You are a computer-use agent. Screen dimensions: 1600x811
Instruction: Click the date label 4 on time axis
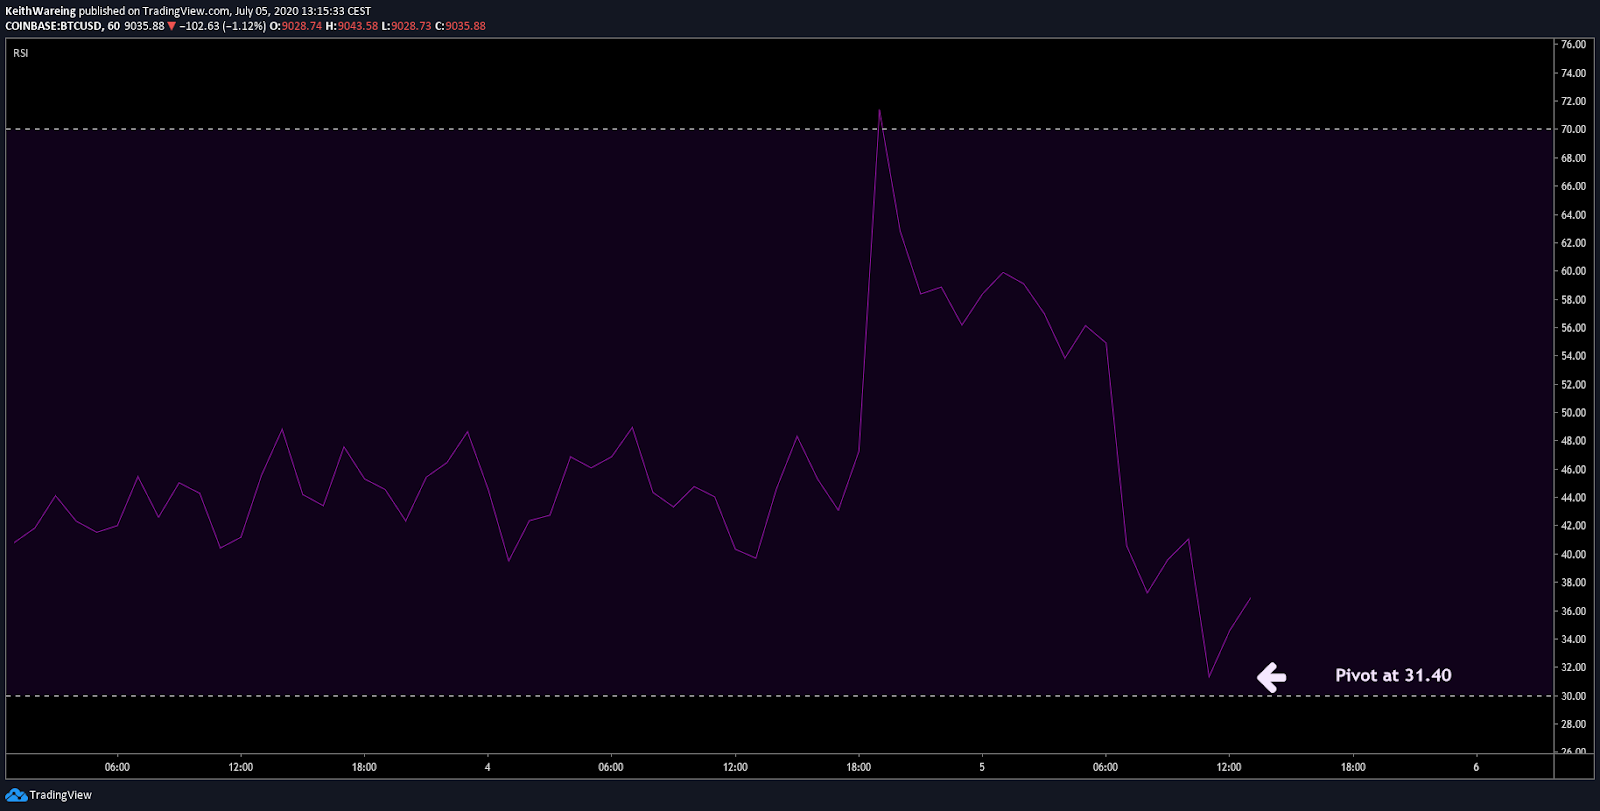point(488,767)
